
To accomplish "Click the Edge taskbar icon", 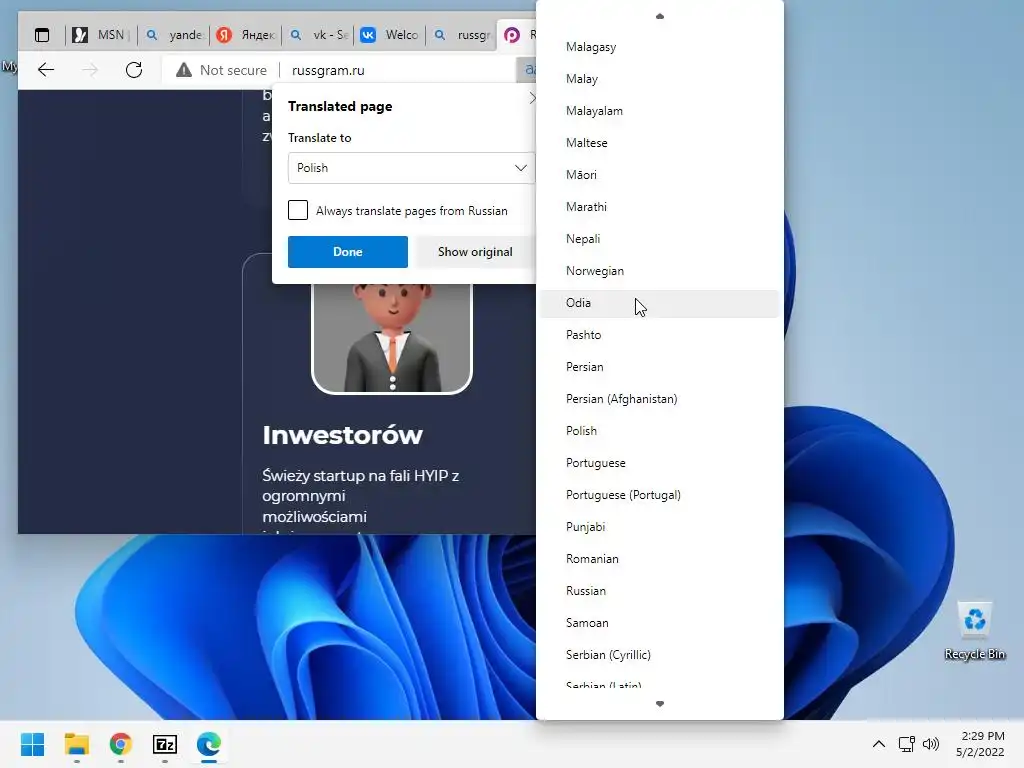I will [x=209, y=744].
